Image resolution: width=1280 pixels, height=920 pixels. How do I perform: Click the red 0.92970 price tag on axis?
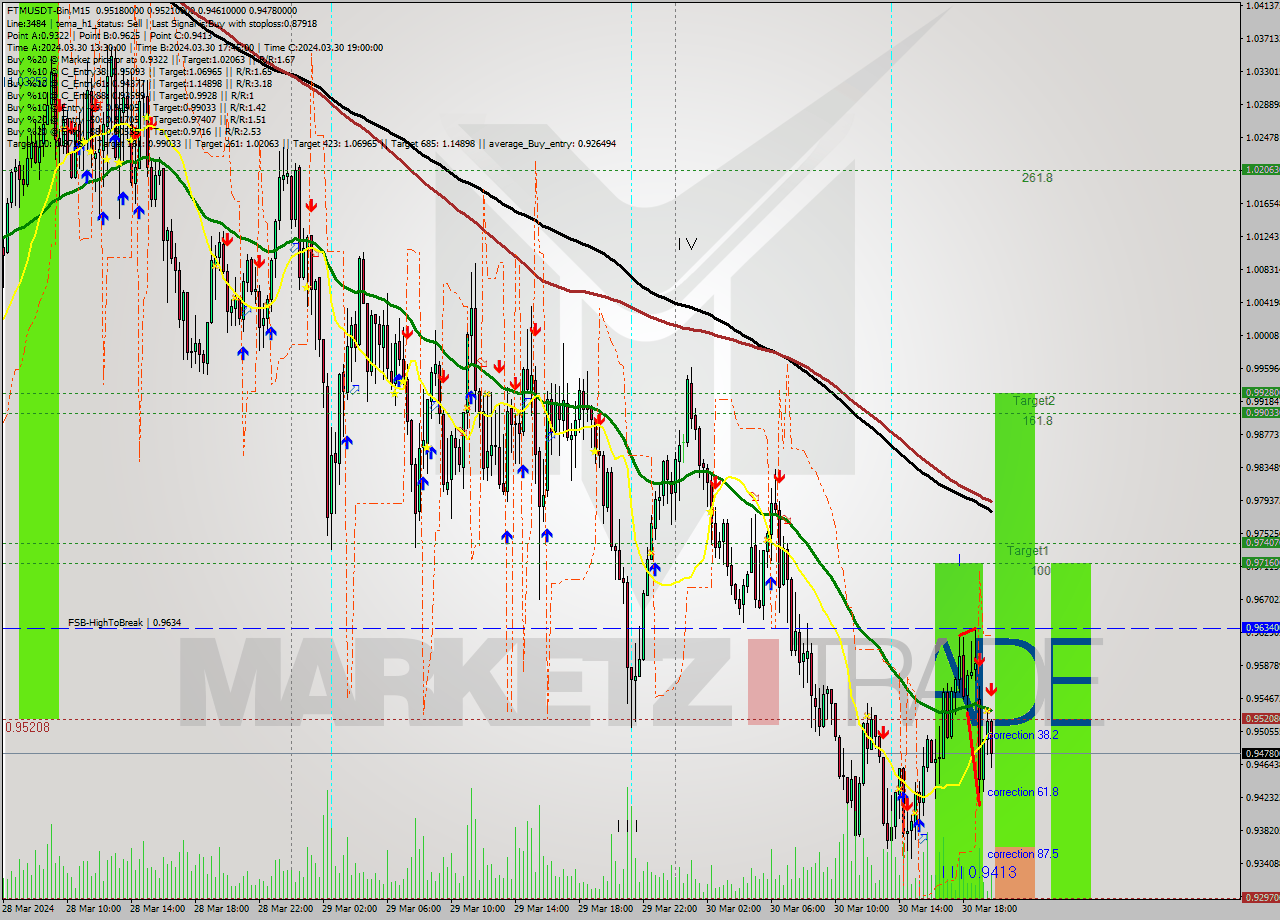(1260, 897)
